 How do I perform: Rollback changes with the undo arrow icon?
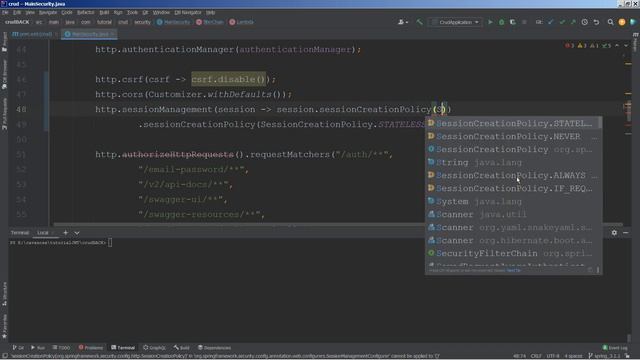[x=596, y=22]
